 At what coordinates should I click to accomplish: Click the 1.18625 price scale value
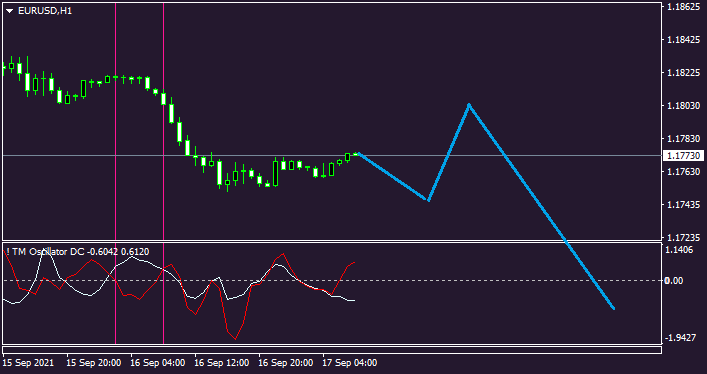click(684, 8)
